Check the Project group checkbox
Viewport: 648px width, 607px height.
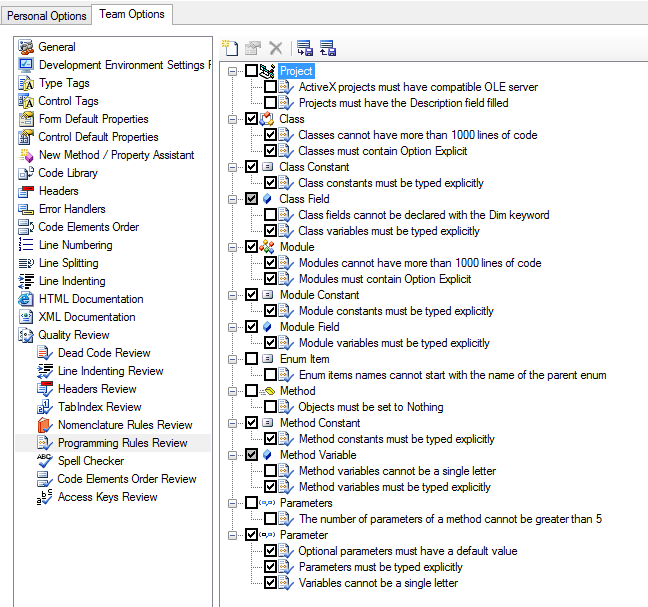pos(252,71)
